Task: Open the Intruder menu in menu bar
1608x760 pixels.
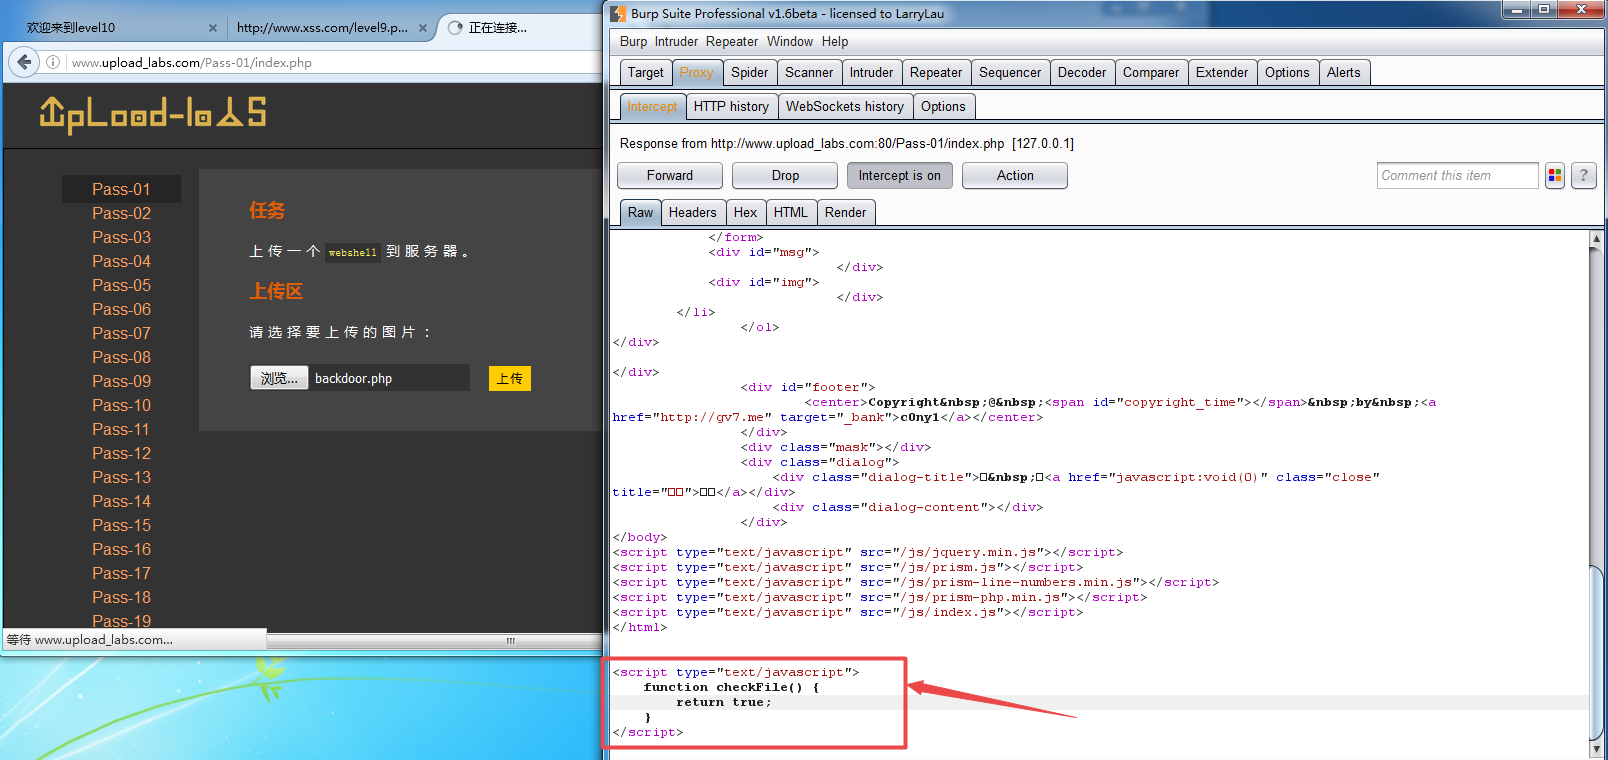Action: point(676,42)
